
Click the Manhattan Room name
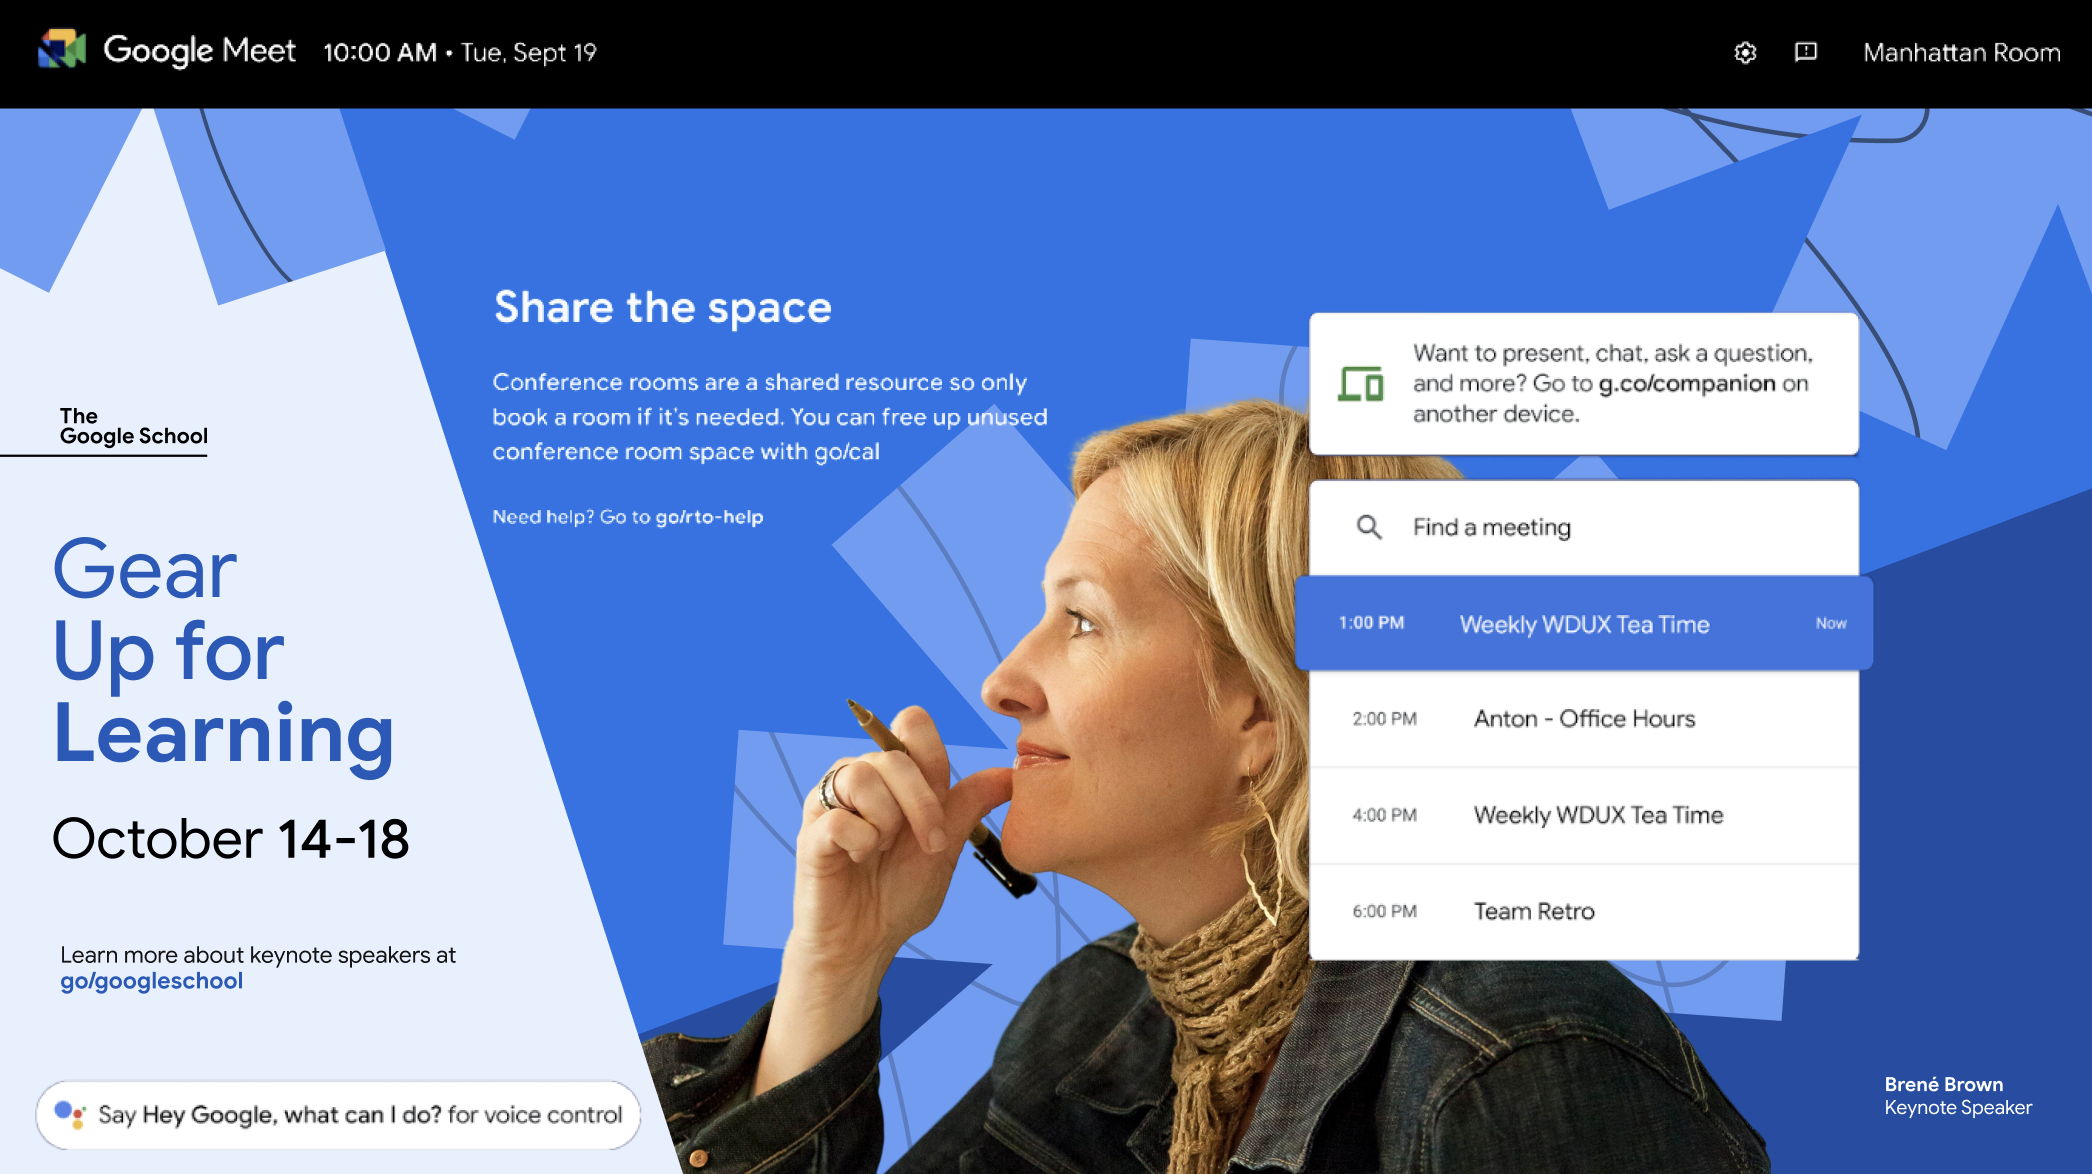pyautogui.click(x=1962, y=52)
